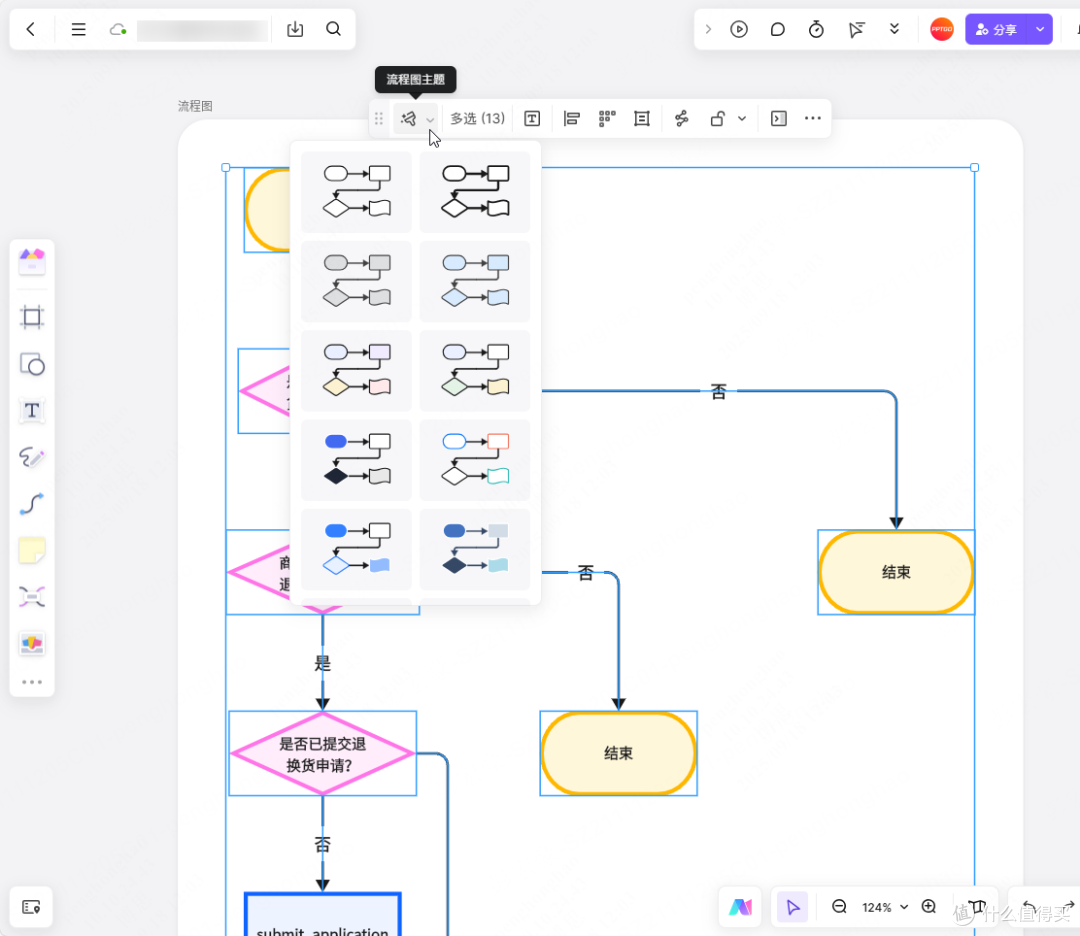Image resolution: width=1080 pixels, height=936 pixels.
Task: Zoom in with the plus magnifier
Action: [929, 907]
